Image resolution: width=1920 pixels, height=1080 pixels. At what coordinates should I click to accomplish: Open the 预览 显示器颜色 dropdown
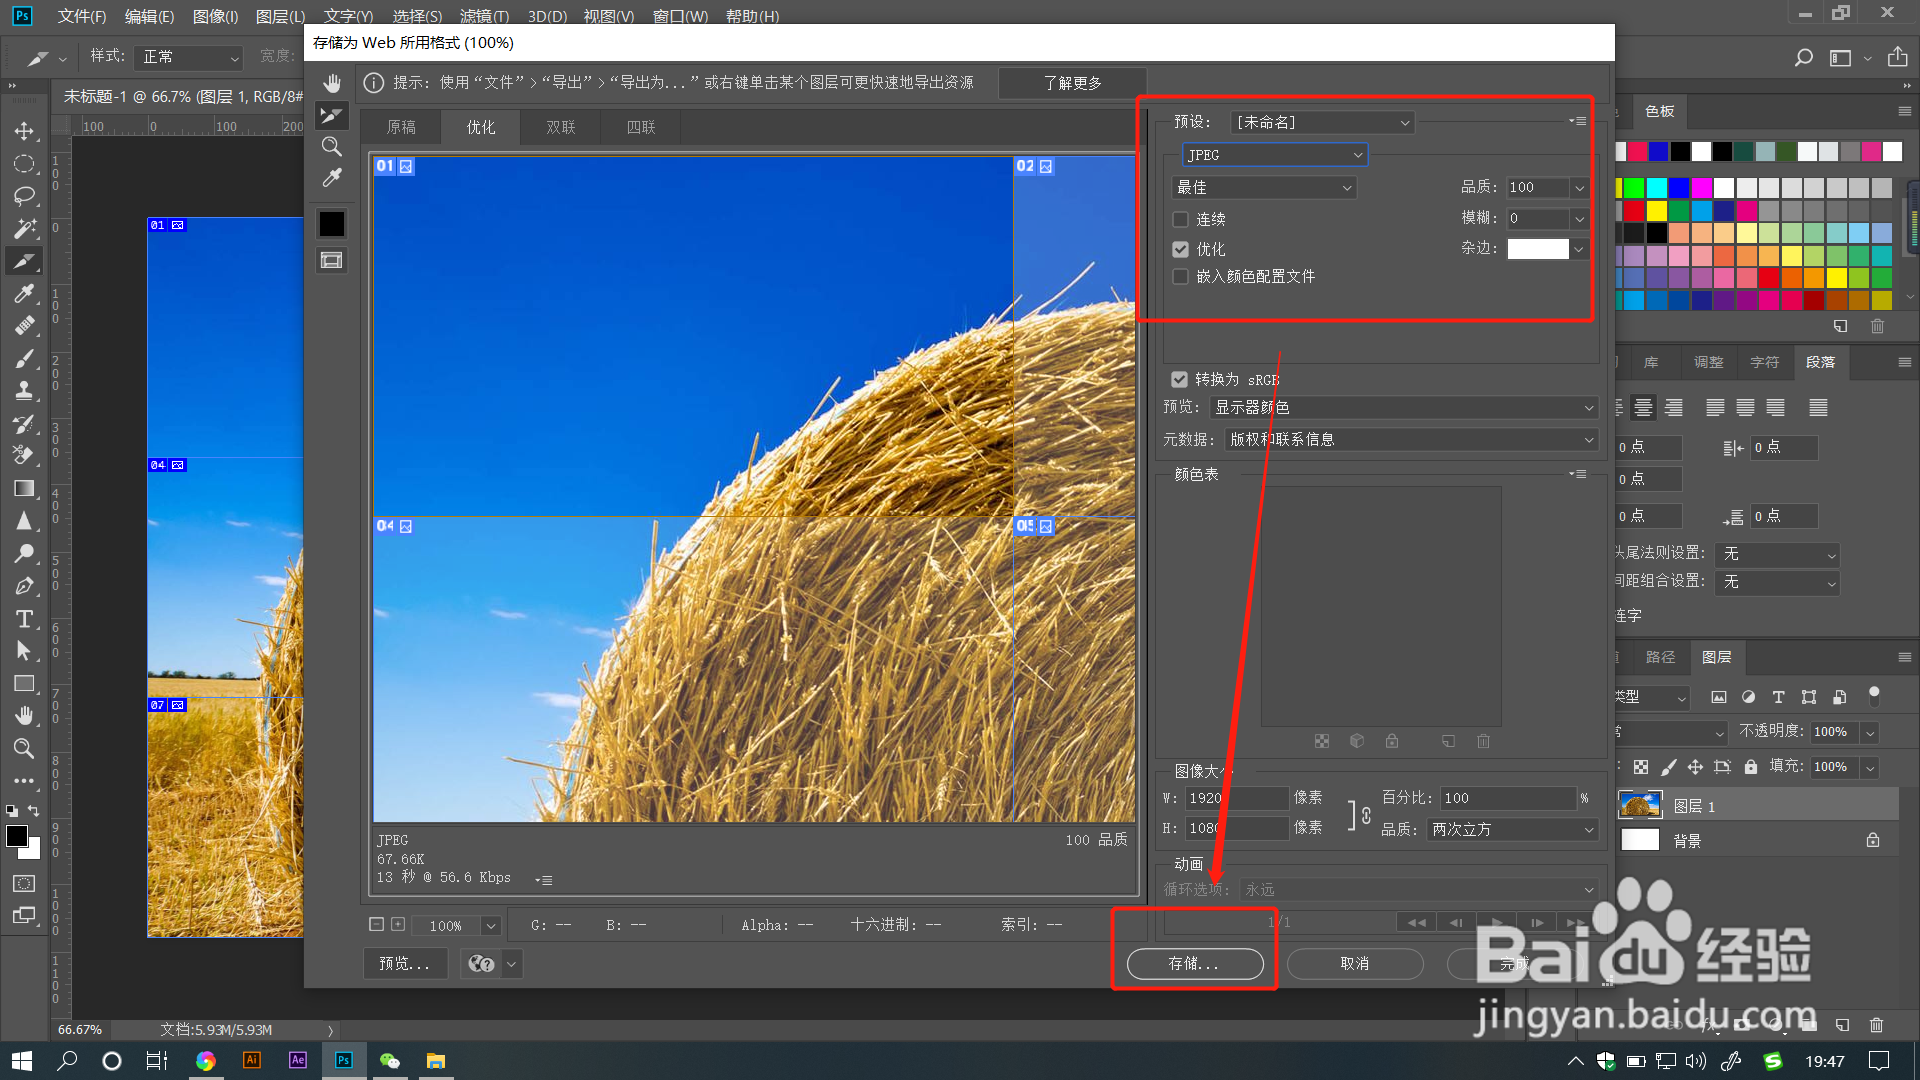(x=1404, y=408)
